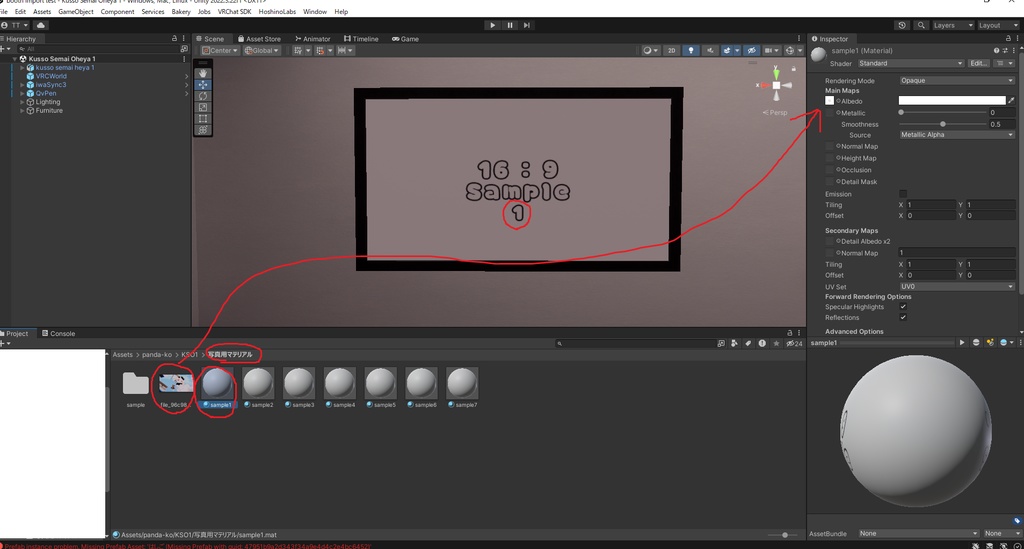Click the Smoothness slider
This screenshot has height=549, width=1024.
943,124
